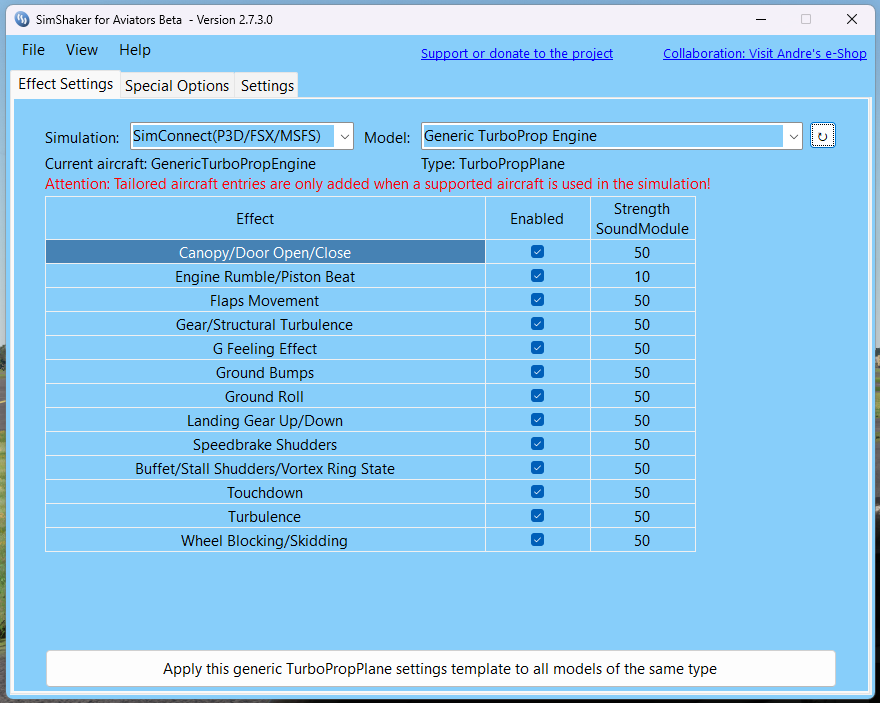Open the View menu

[x=82, y=50]
